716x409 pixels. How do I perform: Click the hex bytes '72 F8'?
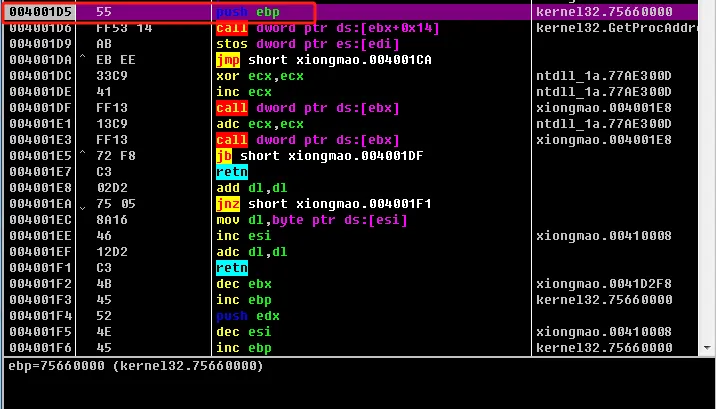pos(116,156)
